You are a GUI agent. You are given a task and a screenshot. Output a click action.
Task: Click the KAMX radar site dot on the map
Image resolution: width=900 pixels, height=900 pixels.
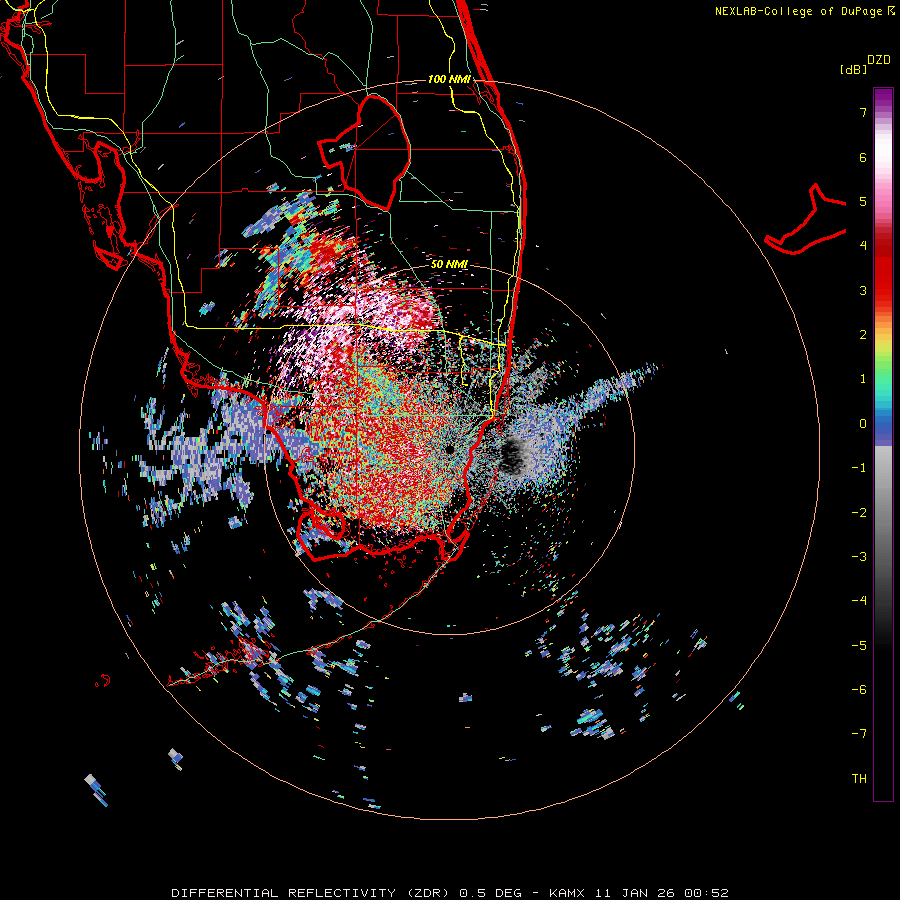point(449,449)
